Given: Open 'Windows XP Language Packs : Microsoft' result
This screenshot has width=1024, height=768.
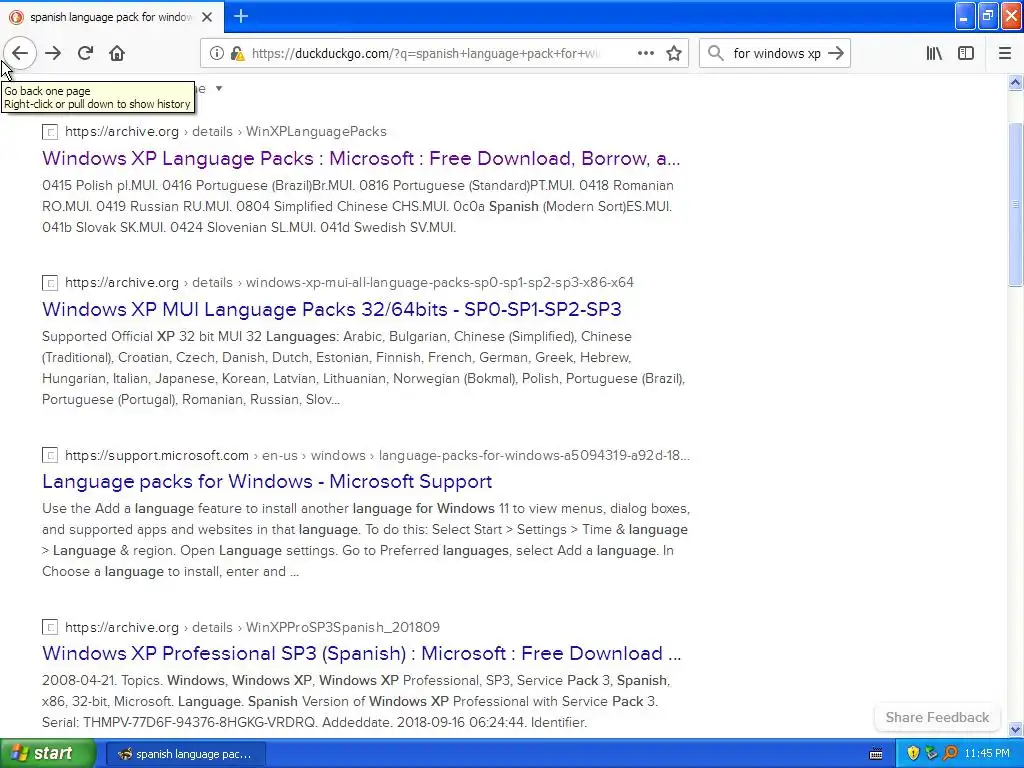Looking at the screenshot, I should pos(361,159).
